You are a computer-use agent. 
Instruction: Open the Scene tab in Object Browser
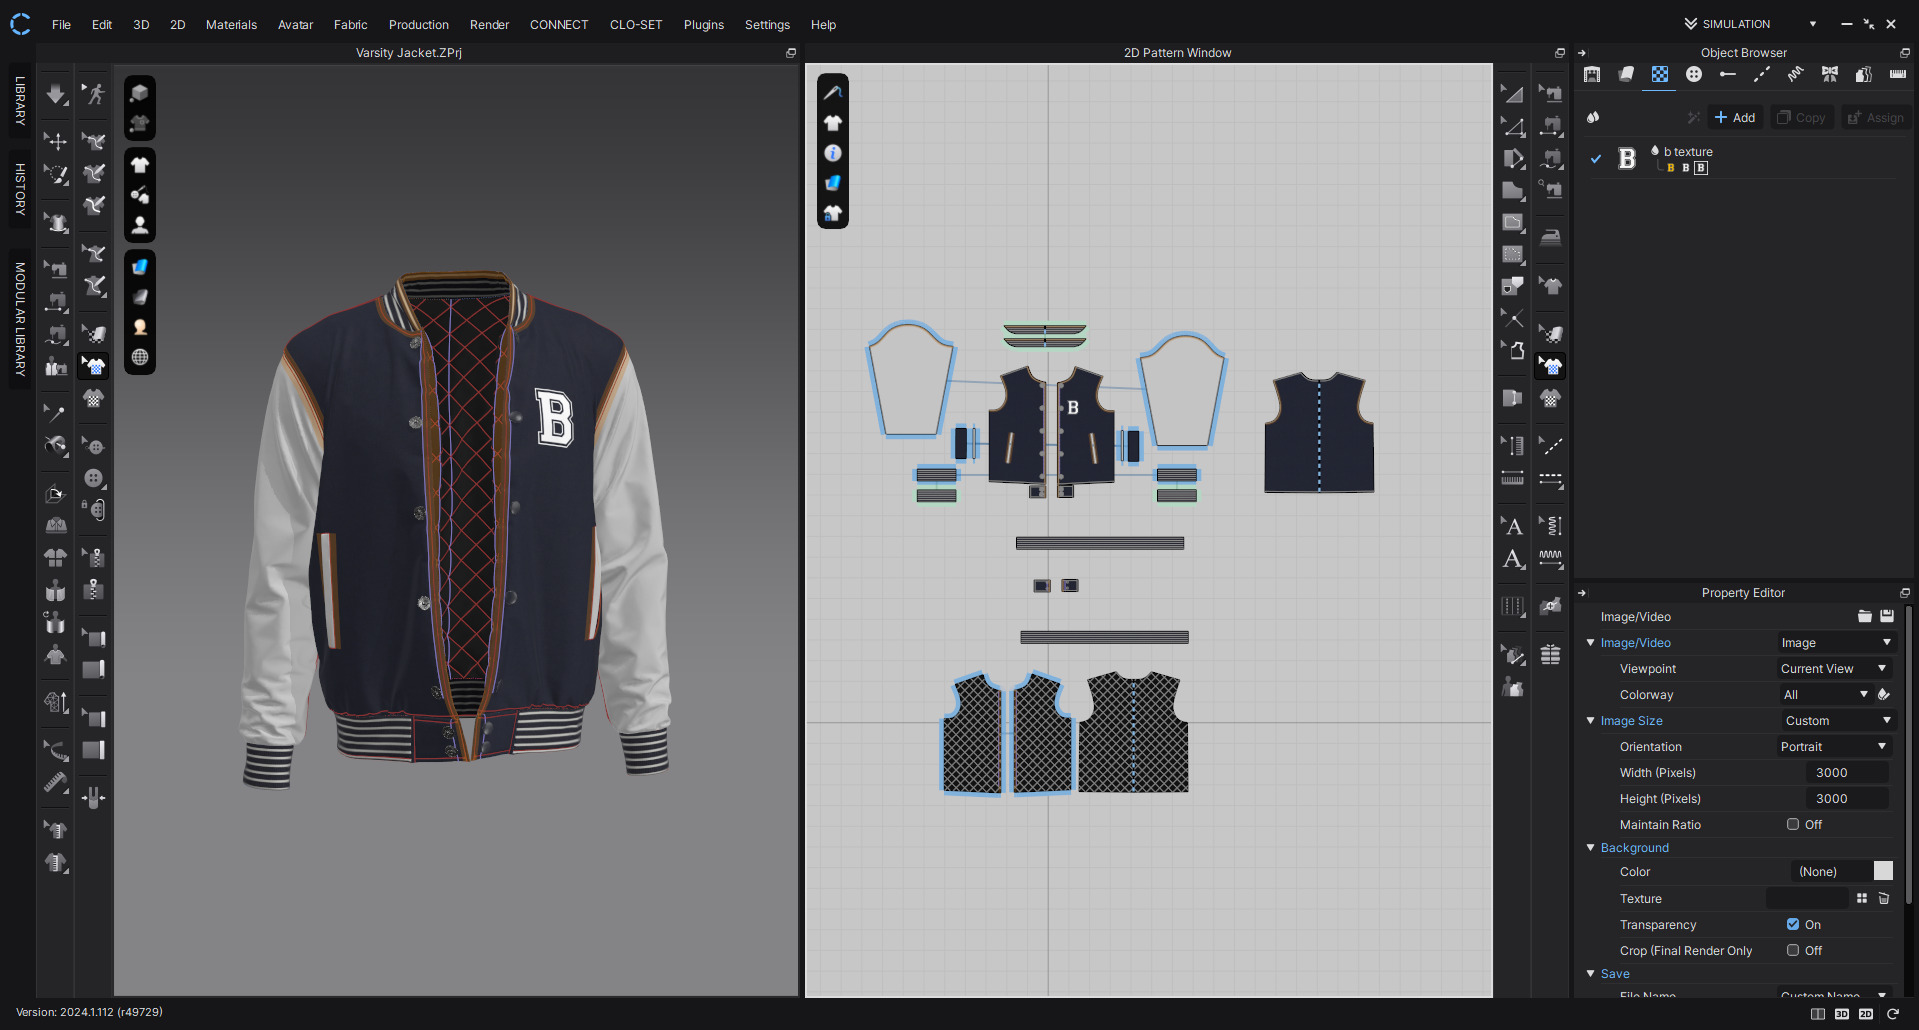(1592, 74)
